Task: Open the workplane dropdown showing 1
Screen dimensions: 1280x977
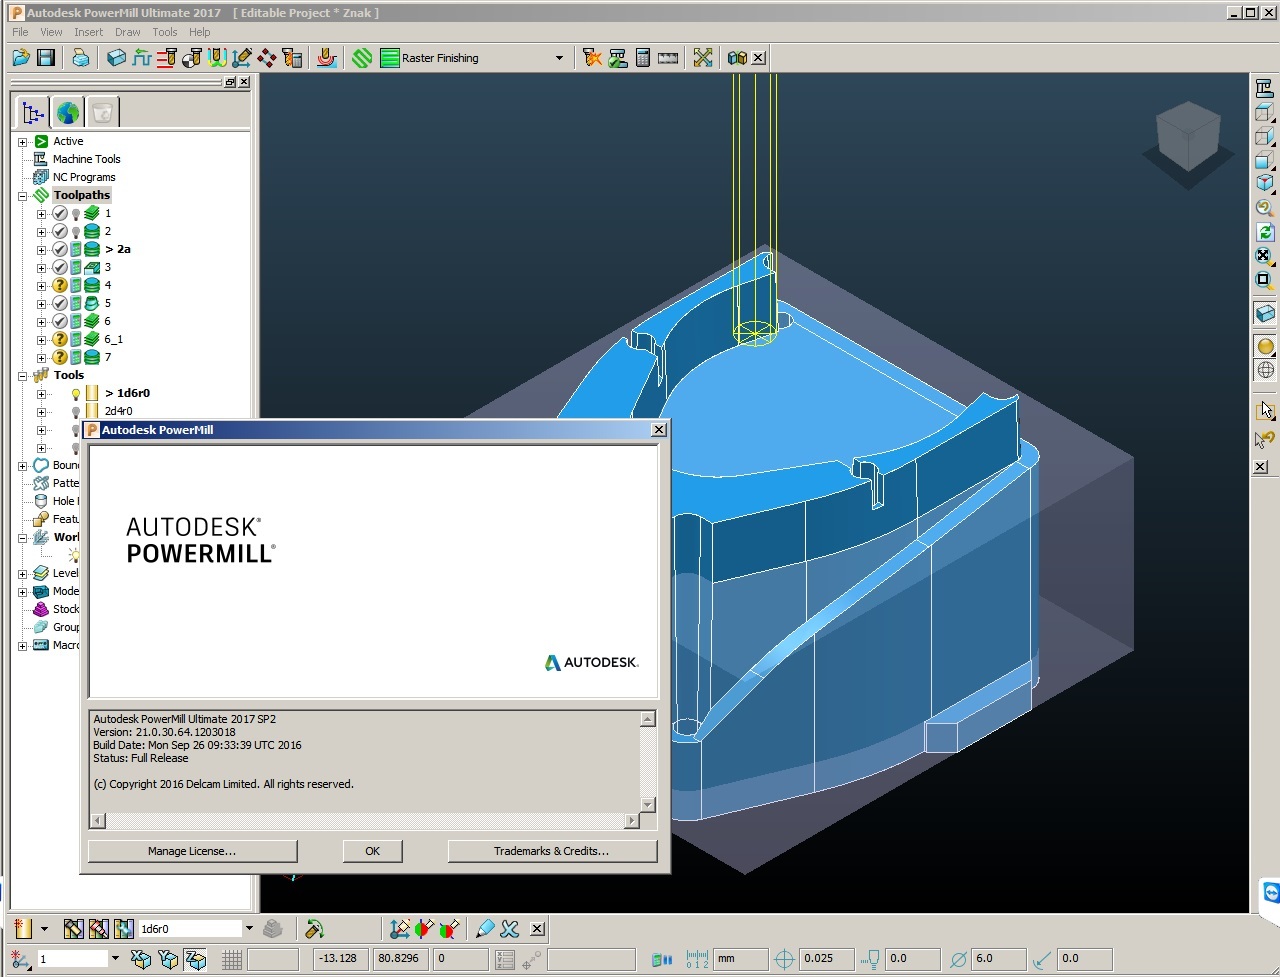Action: point(115,959)
